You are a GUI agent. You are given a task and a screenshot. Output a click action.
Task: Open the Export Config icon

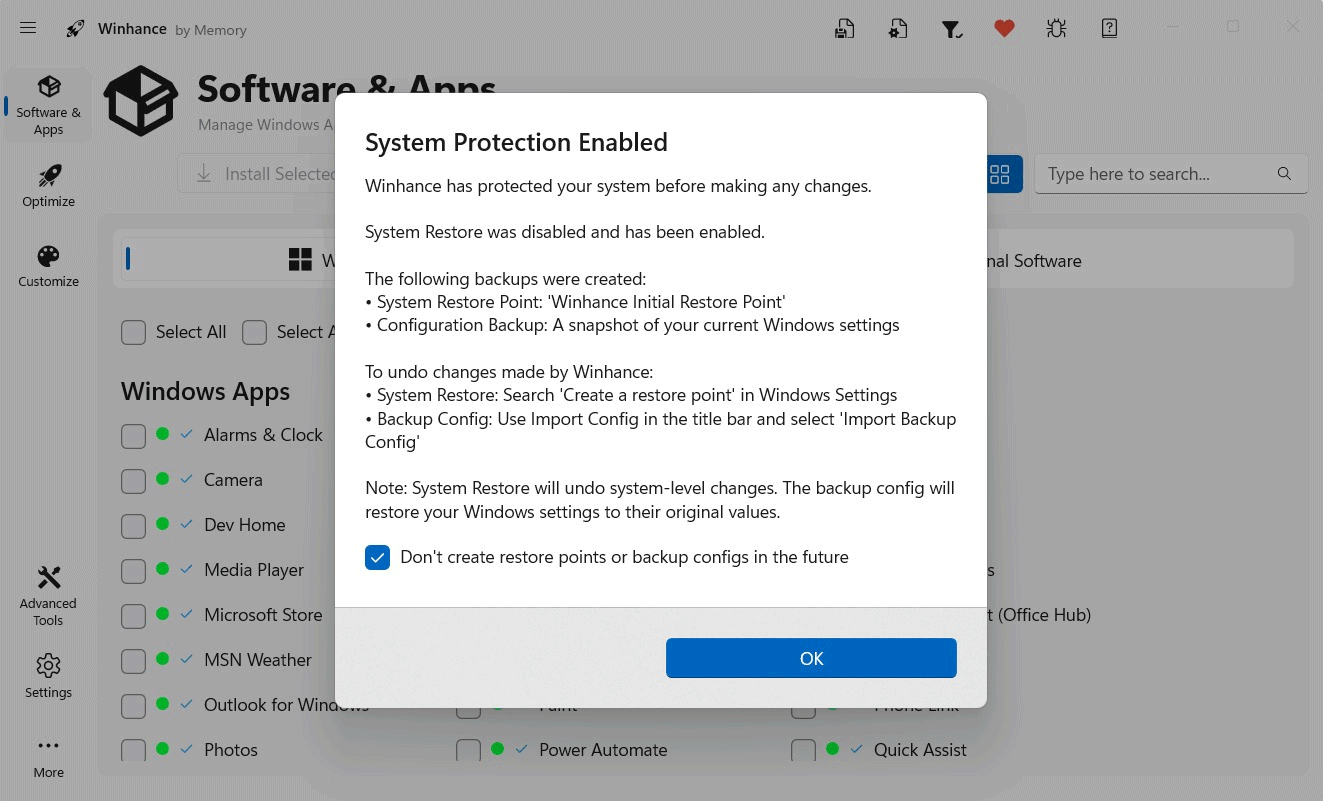coord(845,28)
